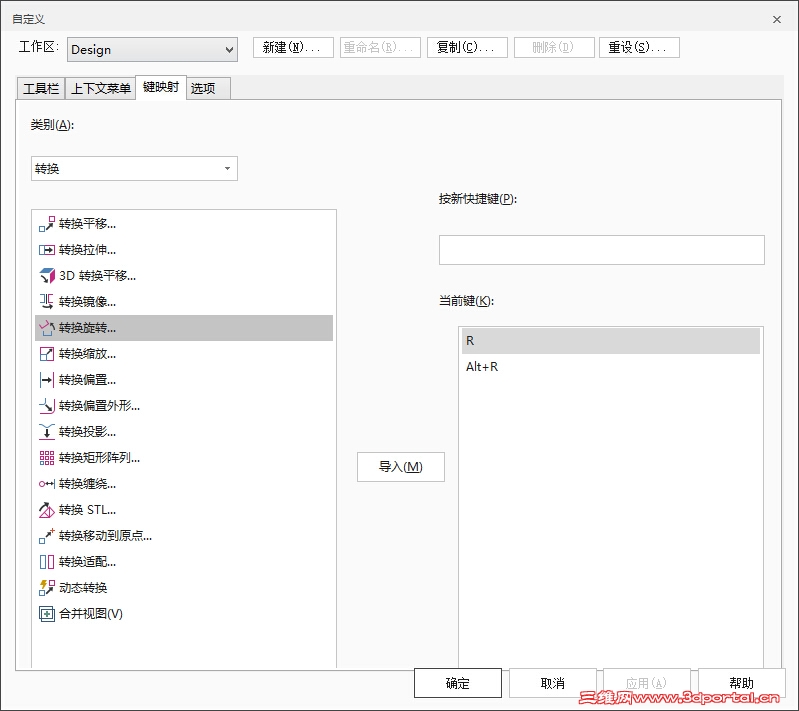Open 帮助 help button
799x711 pixels.
pyautogui.click(x=741, y=683)
